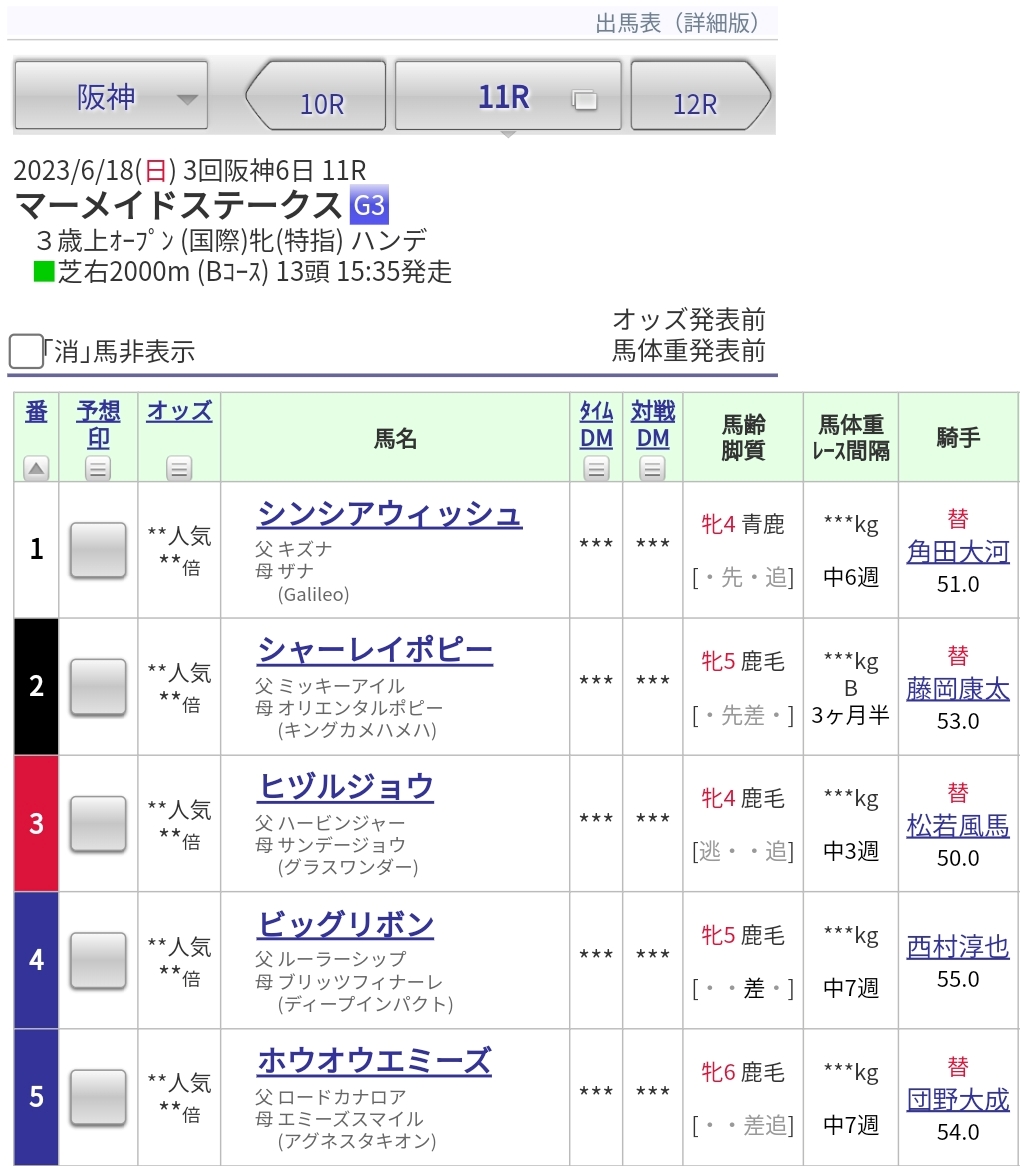Set prediction mark for horse 2 シャーレイポピー

98,687
